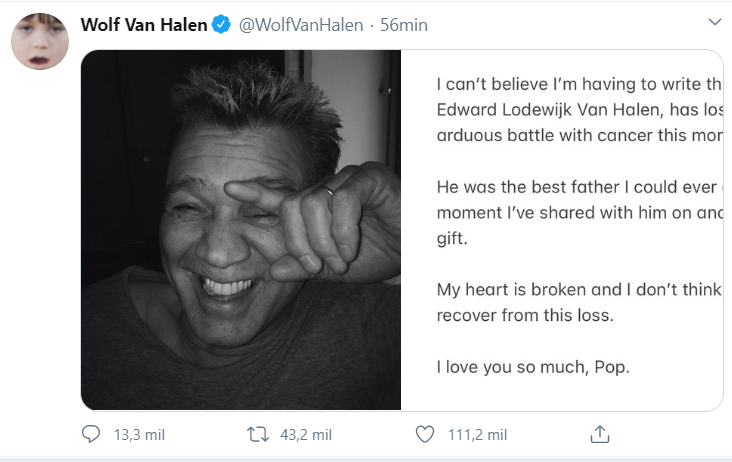This screenshot has width=732, height=462.
Task: Click the "arduous battle with cancer" text line
Action: click(x=578, y=134)
